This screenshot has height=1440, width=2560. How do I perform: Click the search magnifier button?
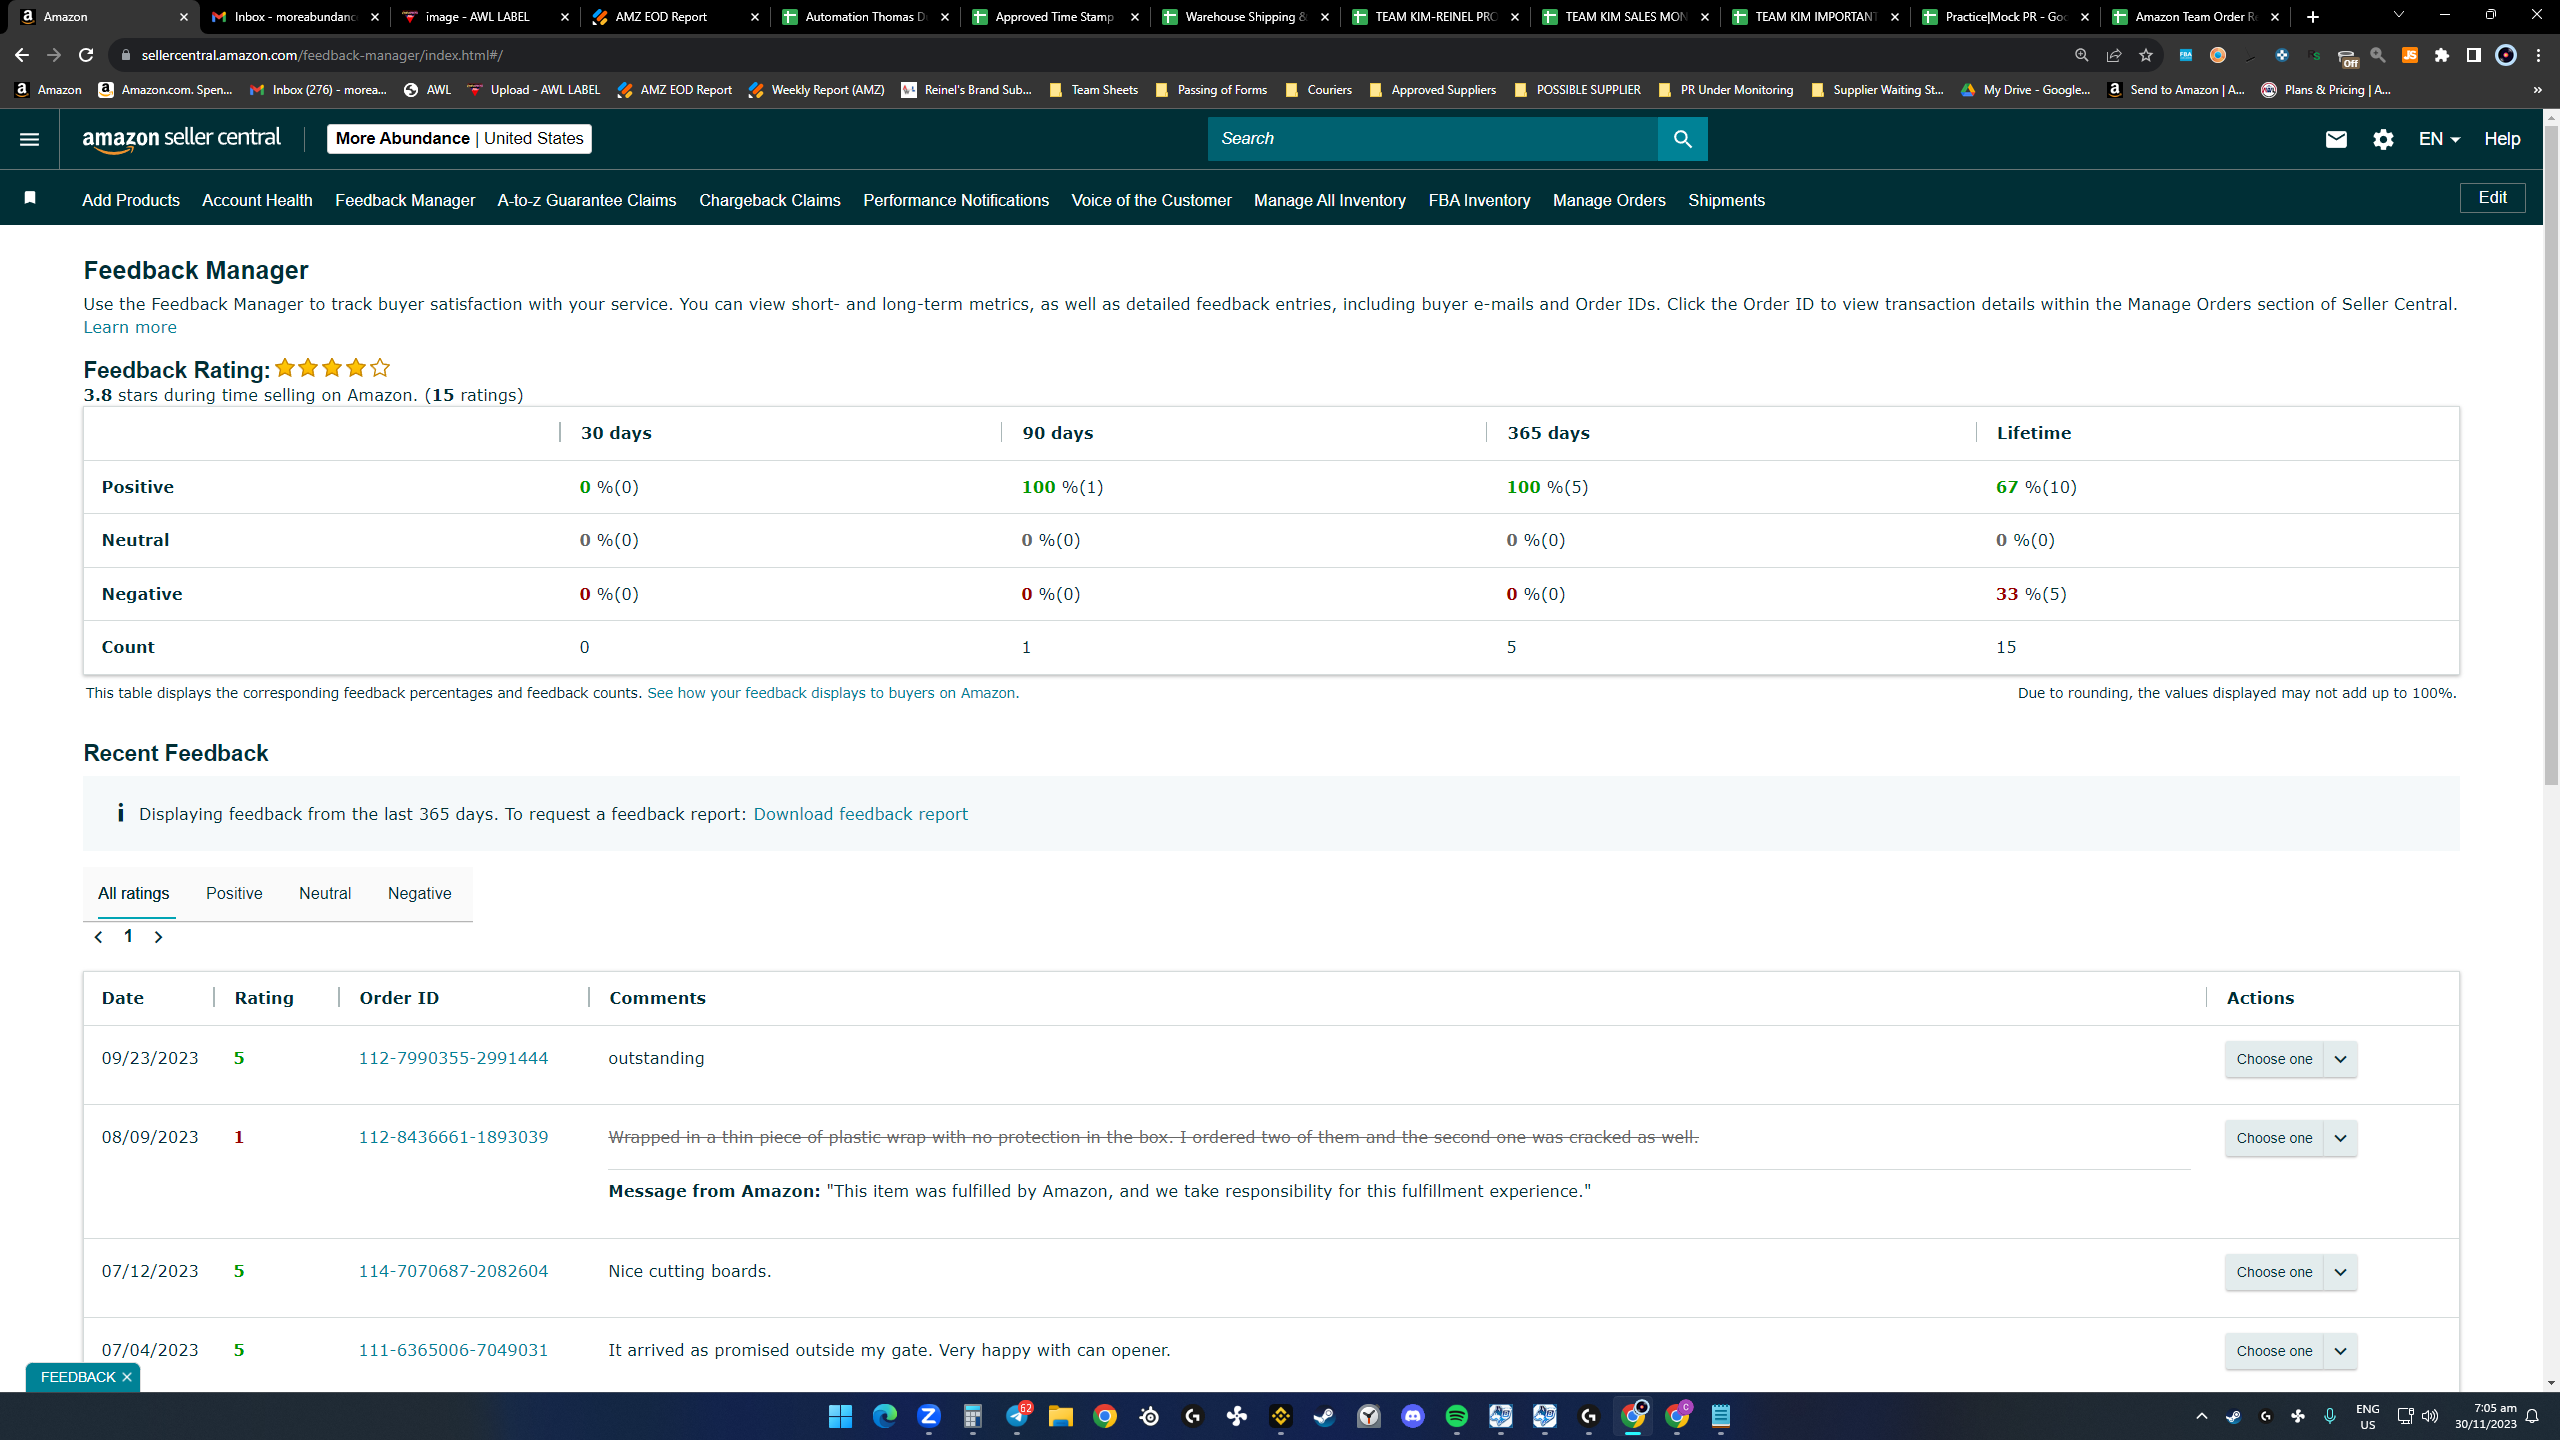1682,139
